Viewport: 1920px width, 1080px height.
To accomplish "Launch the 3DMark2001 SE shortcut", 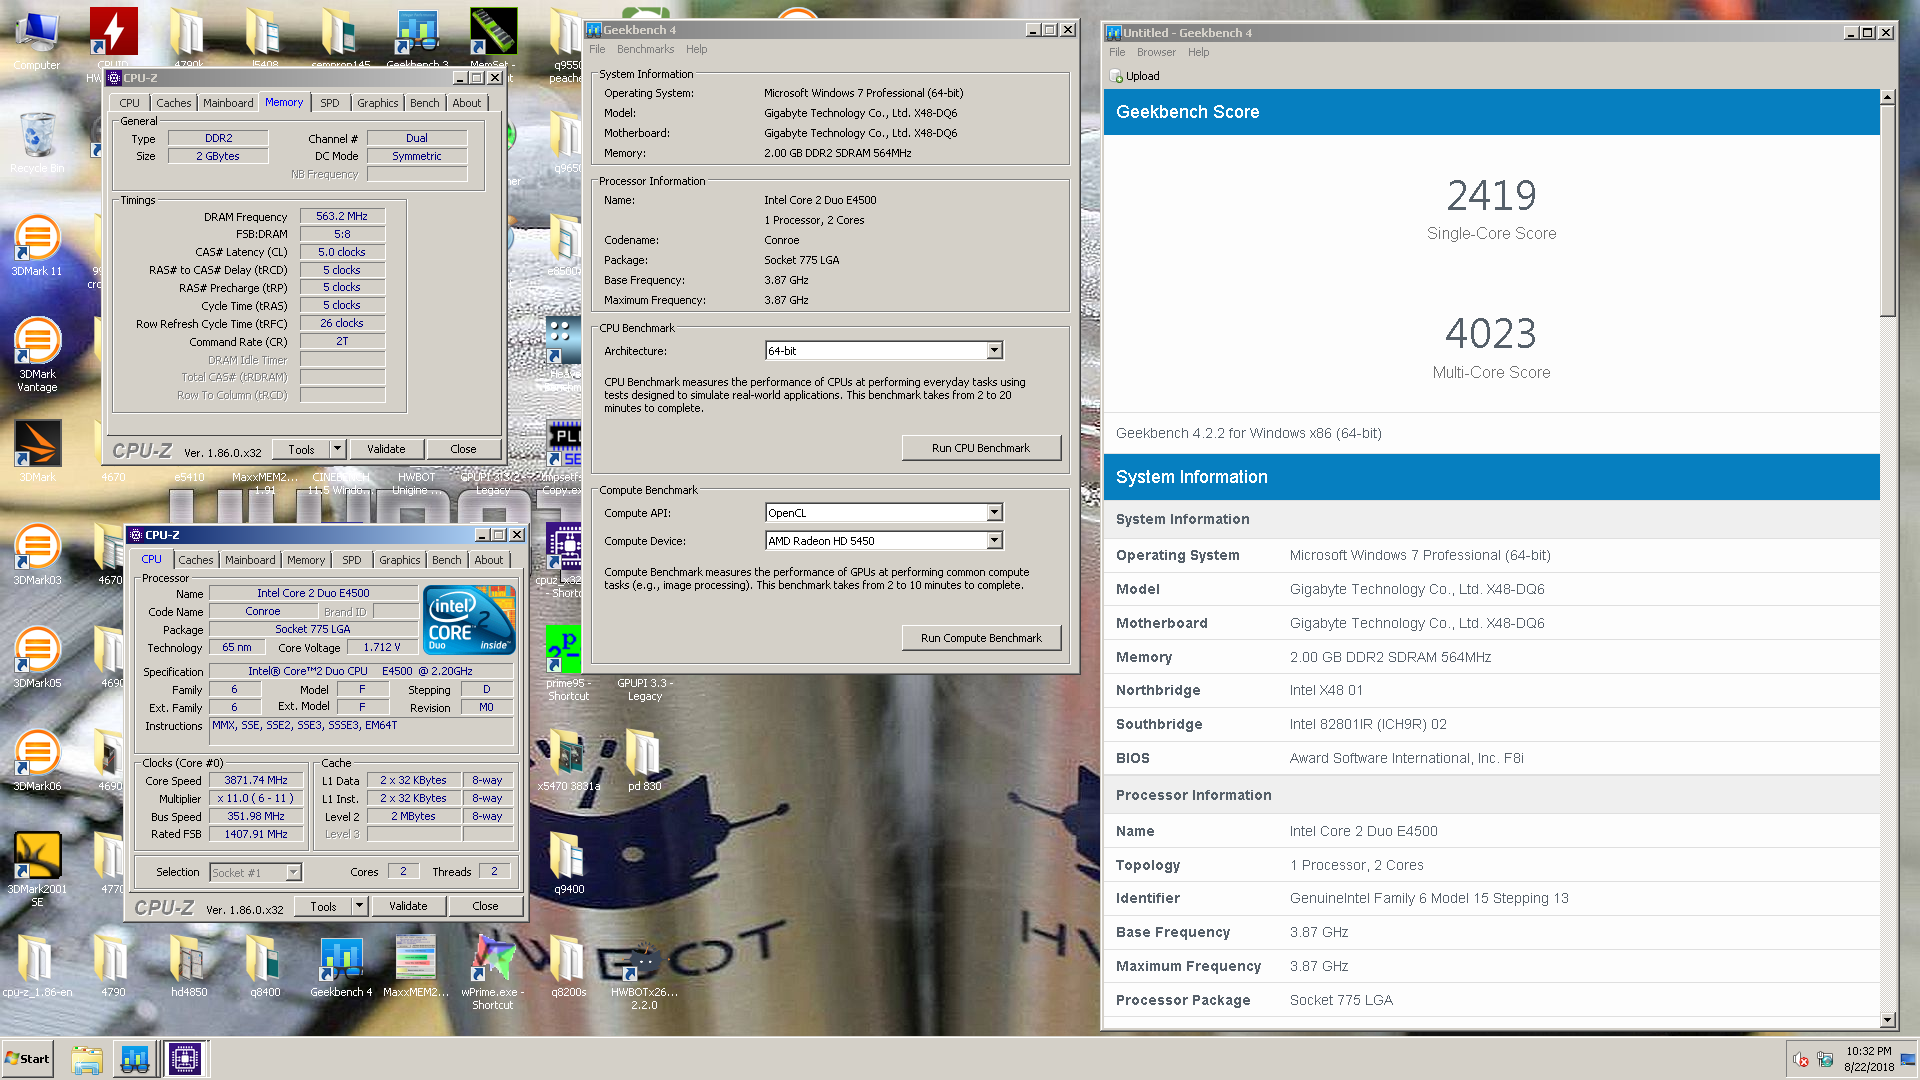I will click(37, 869).
